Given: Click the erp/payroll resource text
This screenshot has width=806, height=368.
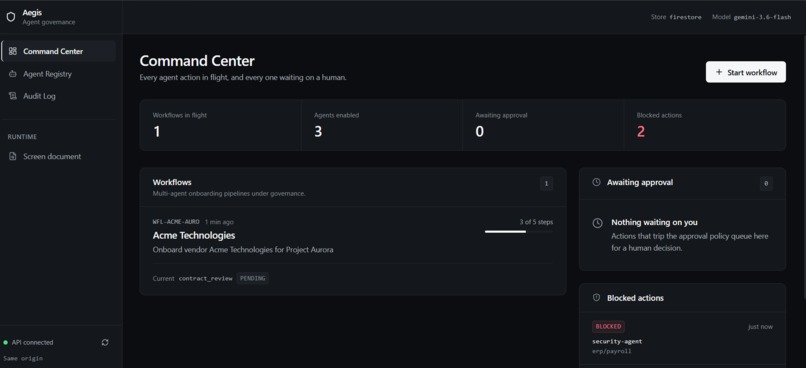Looking at the screenshot, I should pos(611,352).
